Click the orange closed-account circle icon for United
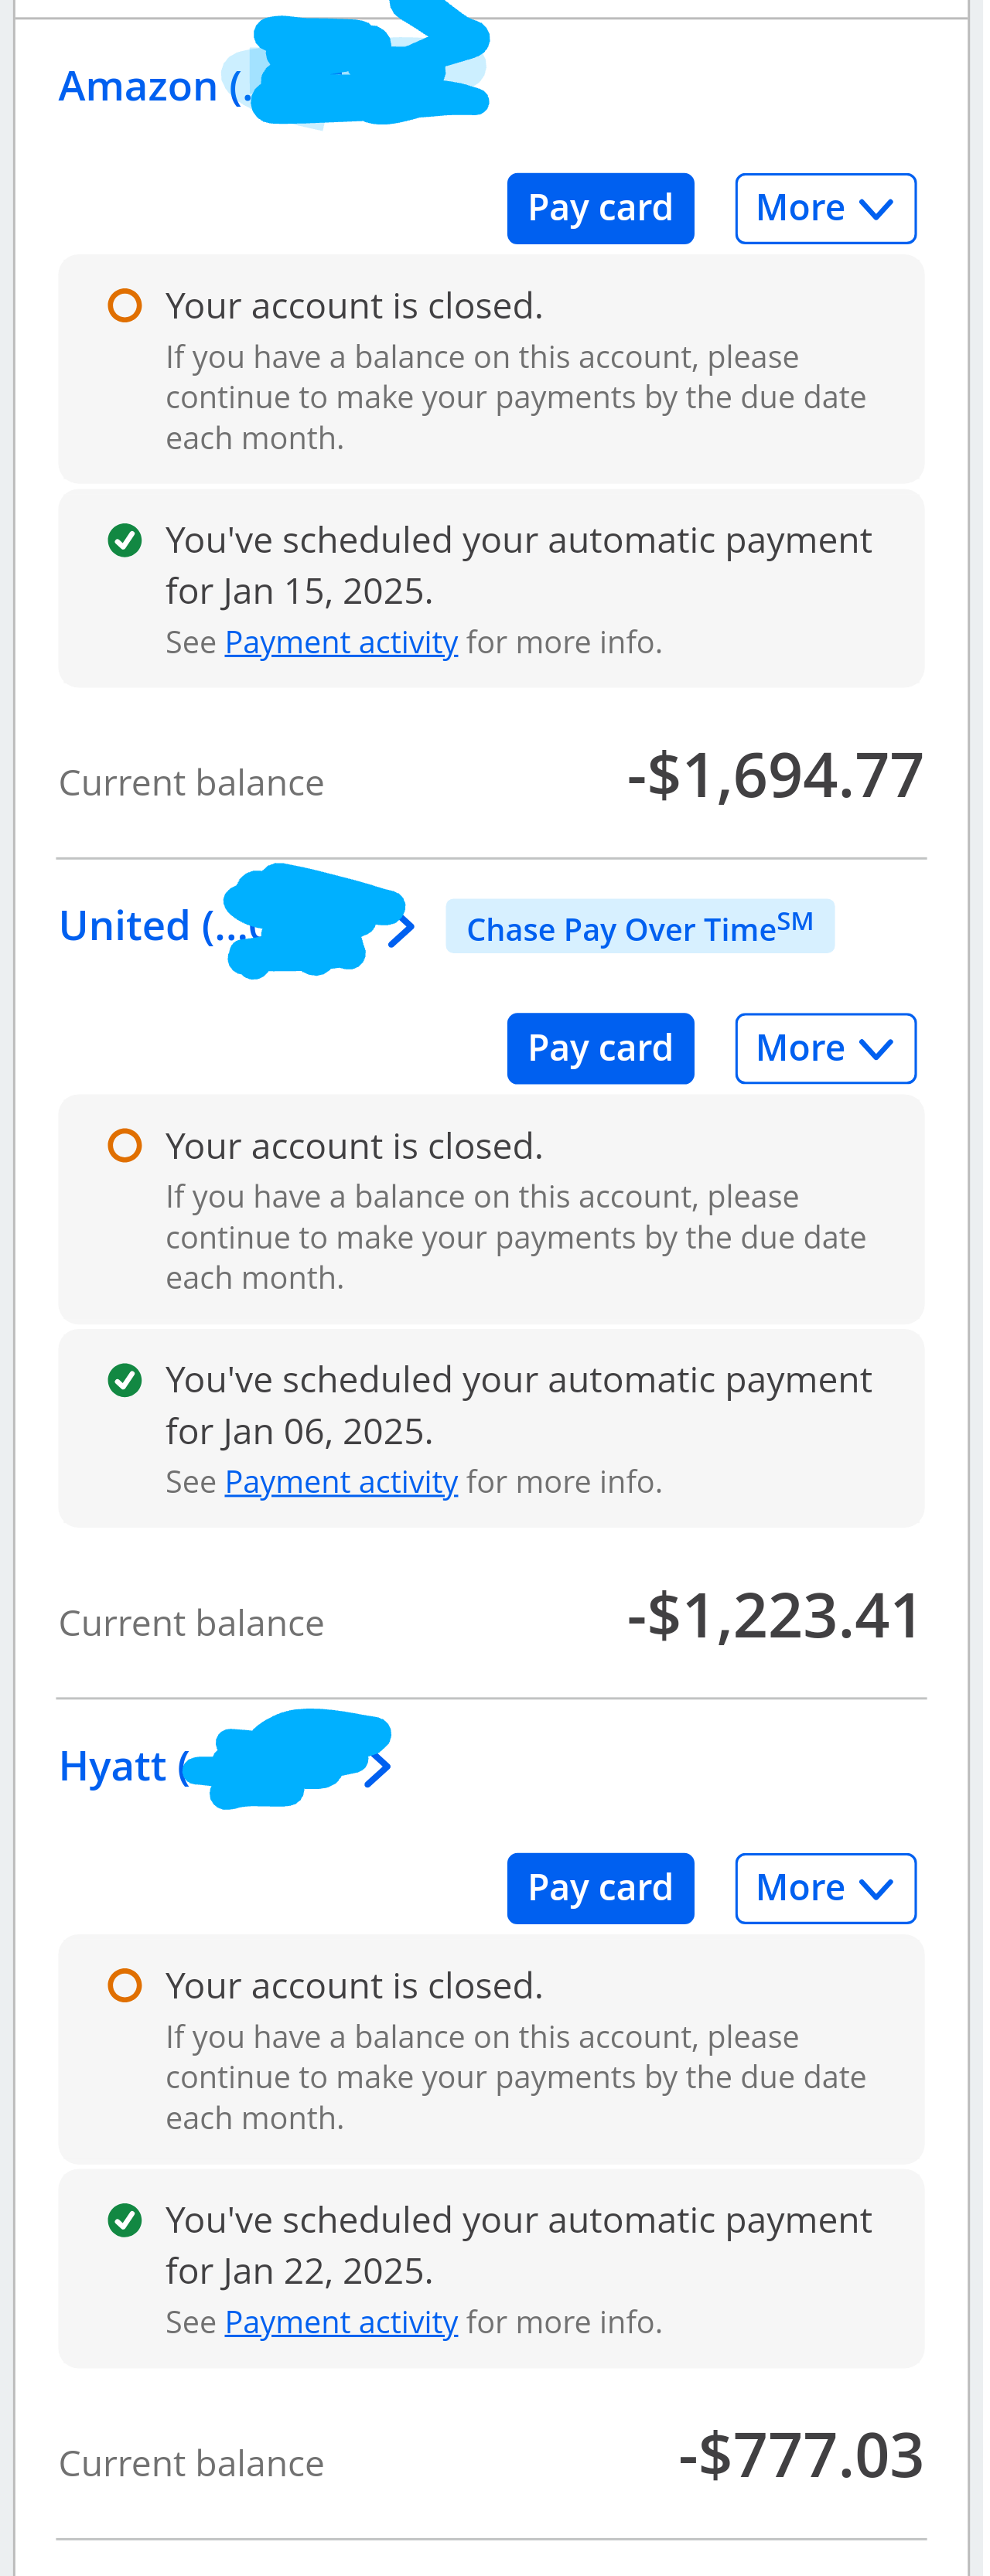 pos(125,1146)
